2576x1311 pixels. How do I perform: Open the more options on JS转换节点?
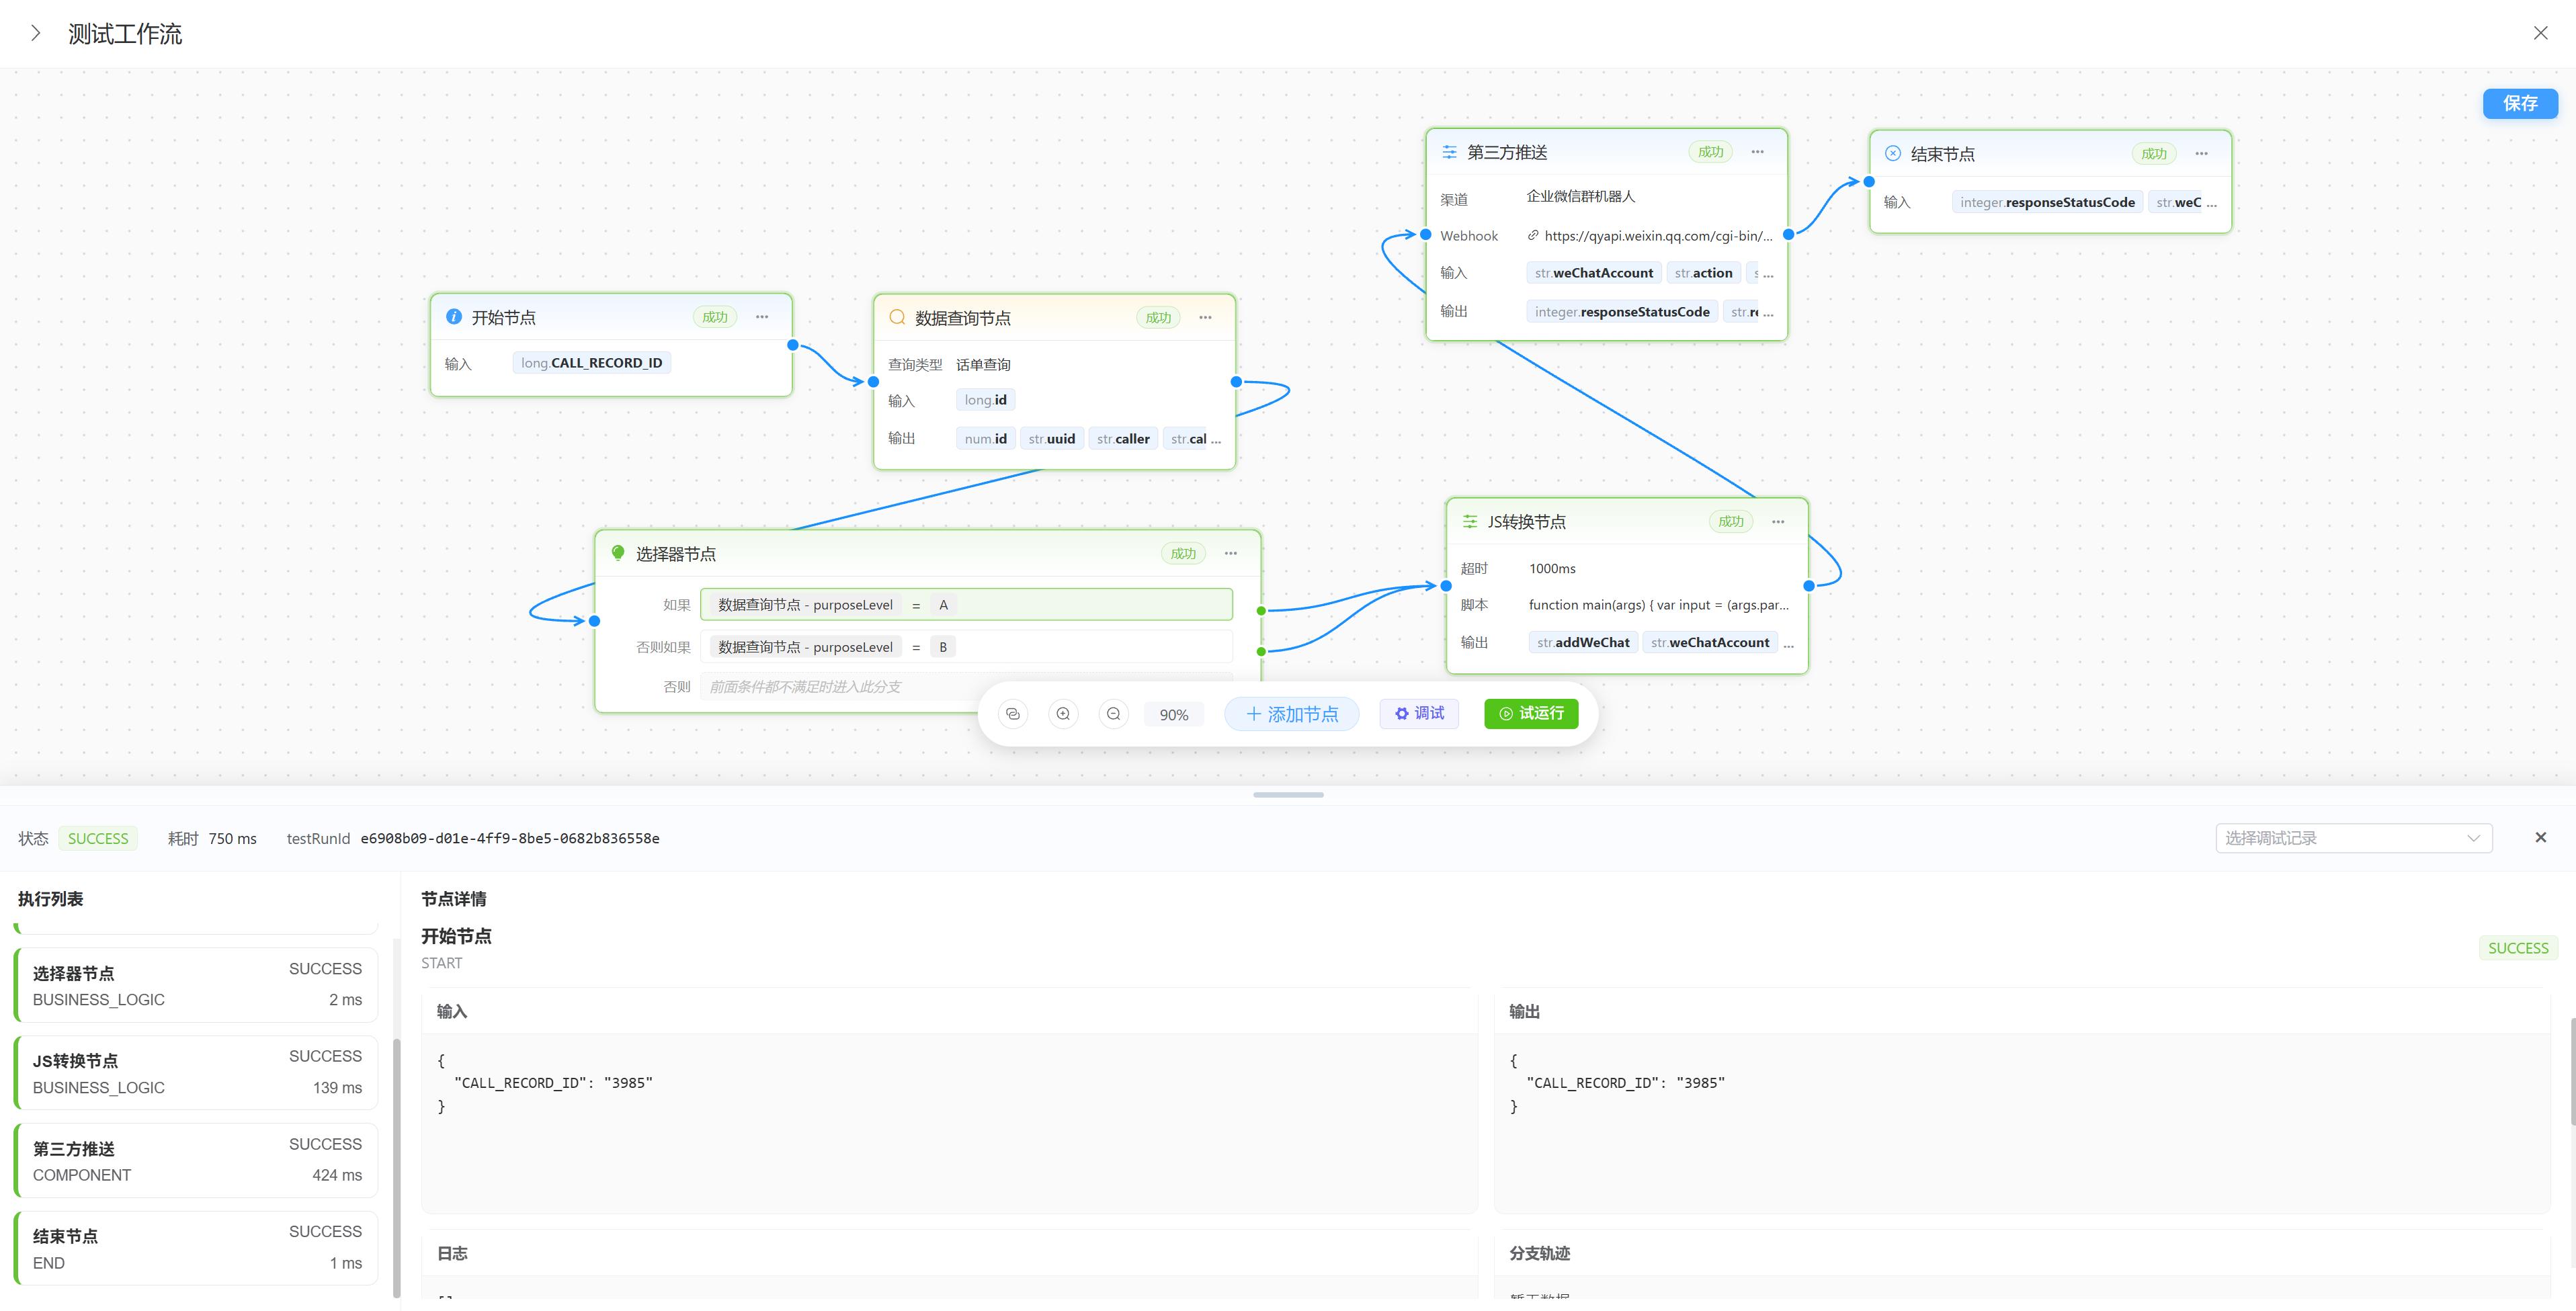(1778, 521)
